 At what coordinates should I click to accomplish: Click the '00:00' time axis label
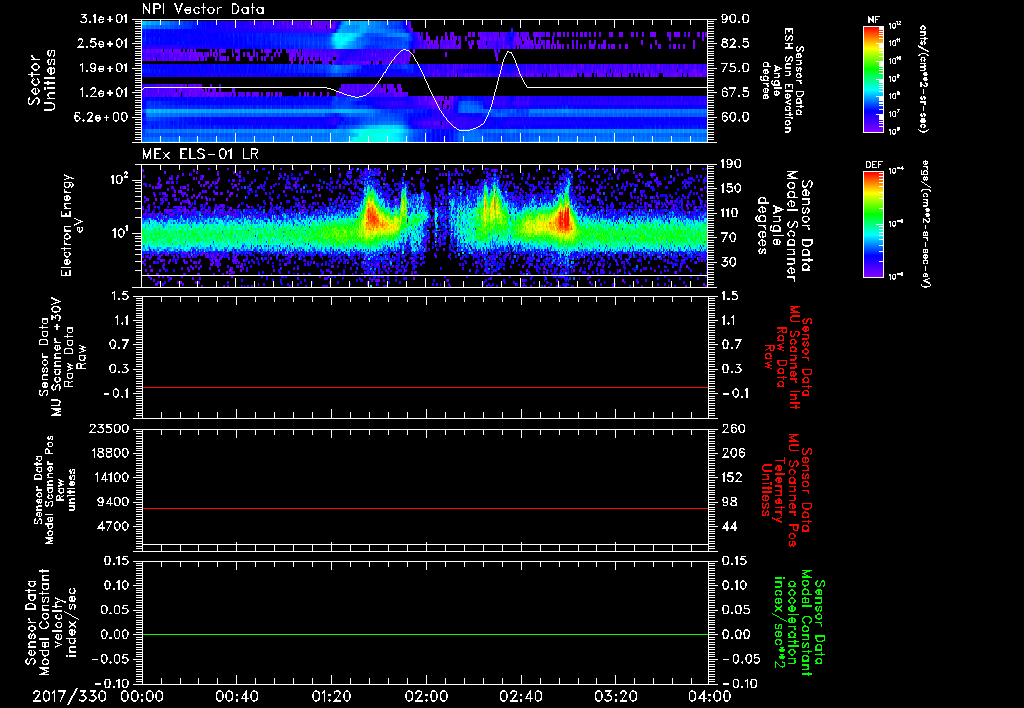pos(142,697)
